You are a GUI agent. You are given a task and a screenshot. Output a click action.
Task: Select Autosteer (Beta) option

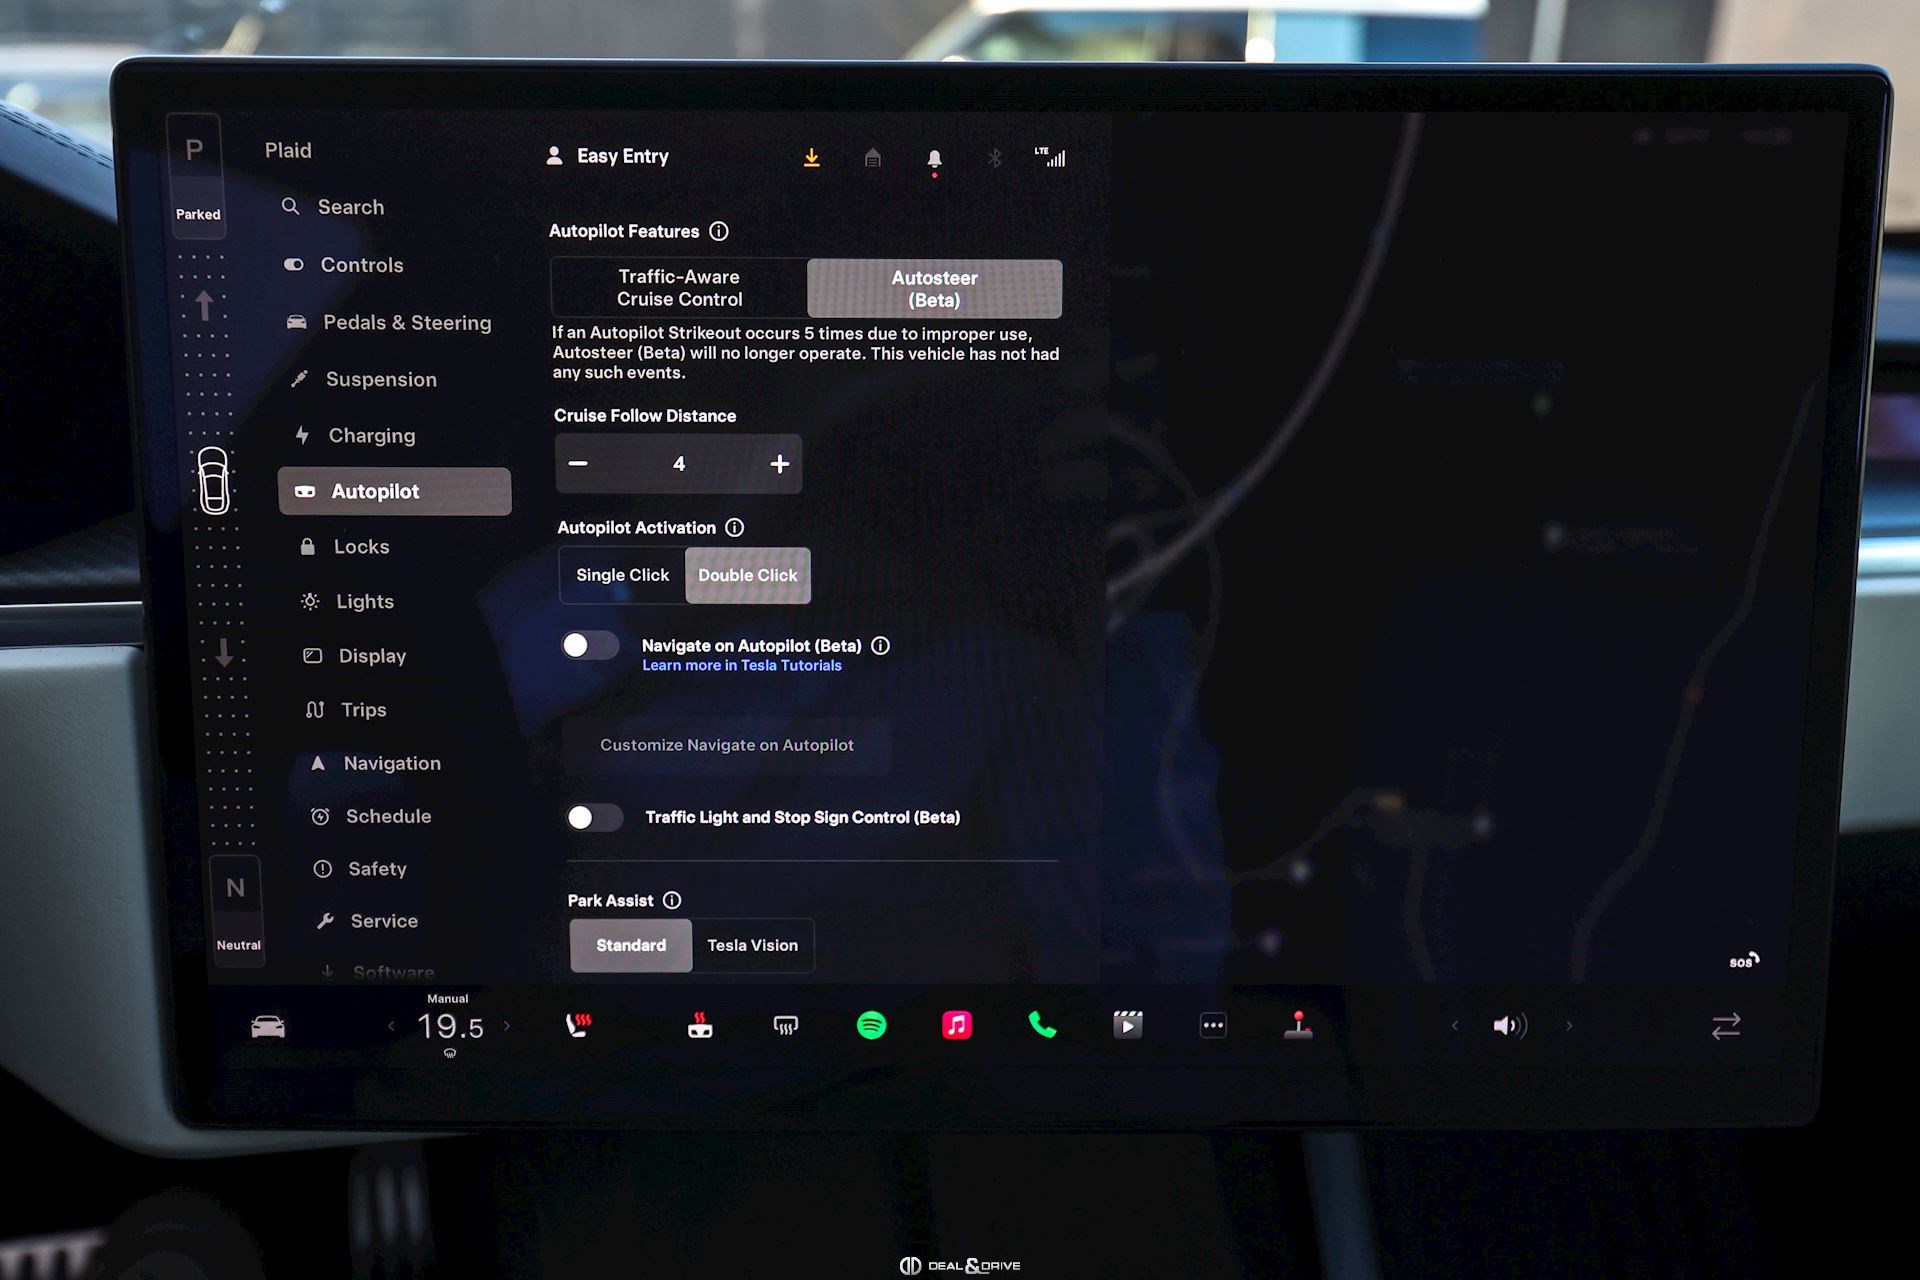[934, 289]
